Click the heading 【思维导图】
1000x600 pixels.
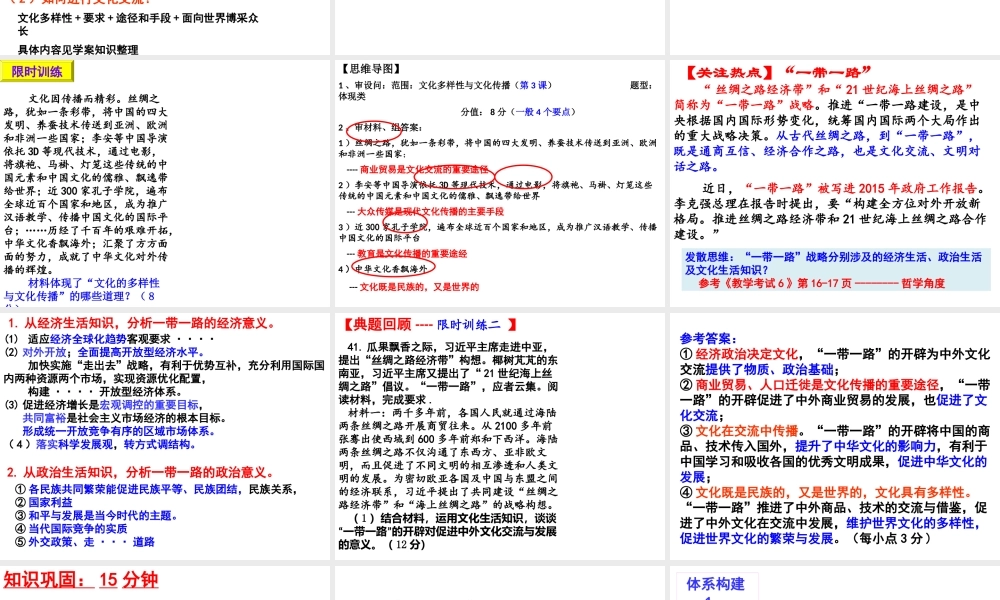point(370,68)
